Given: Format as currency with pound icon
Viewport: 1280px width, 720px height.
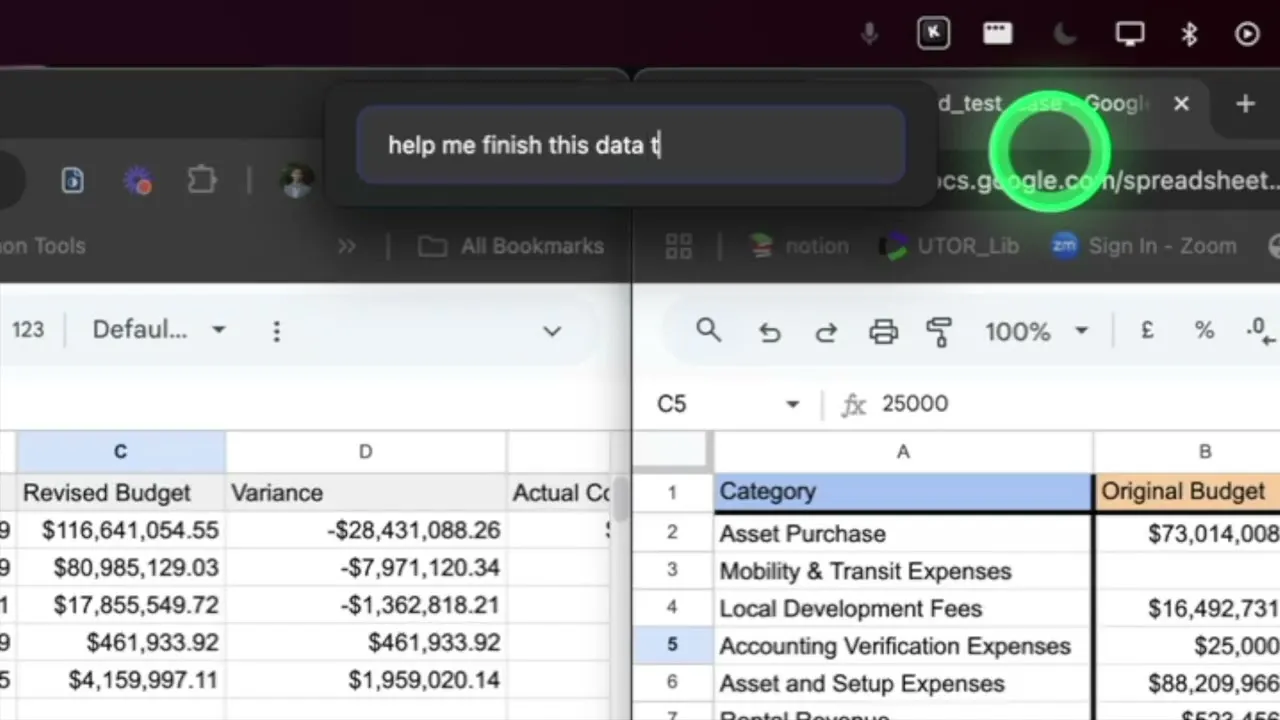Looking at the screenshot, I should pyautogui.click(x=1147, y=331).
